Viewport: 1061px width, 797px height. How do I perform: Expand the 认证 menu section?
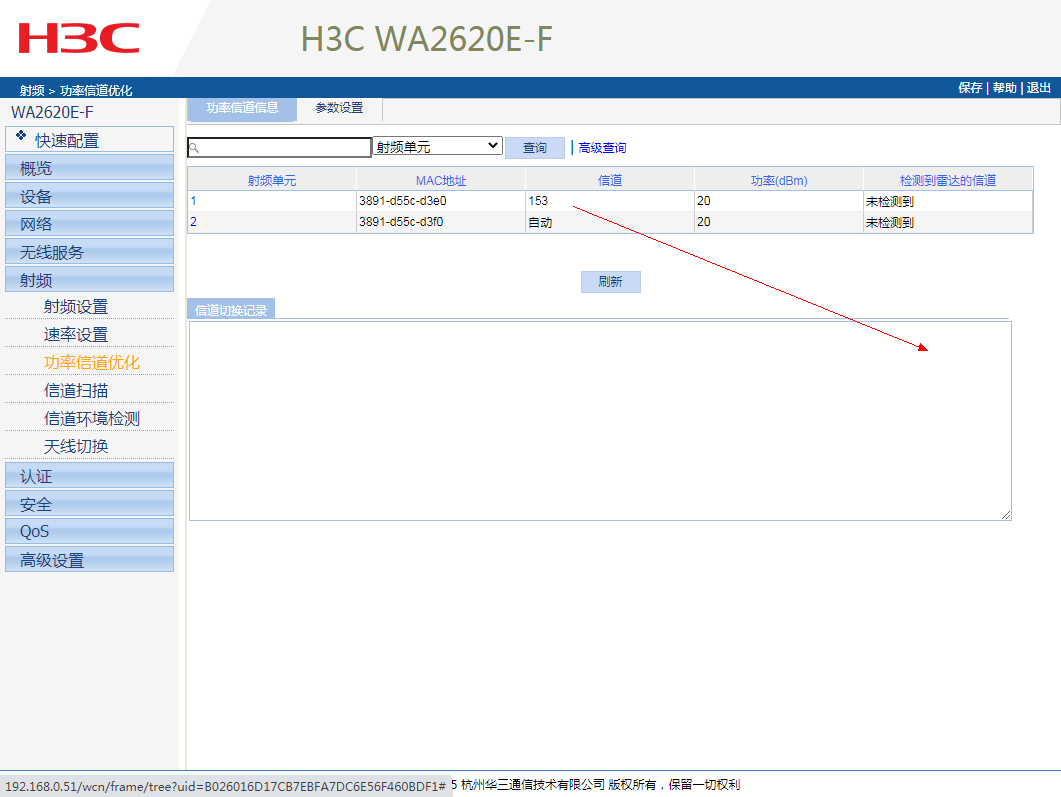[x=89, y=476]
